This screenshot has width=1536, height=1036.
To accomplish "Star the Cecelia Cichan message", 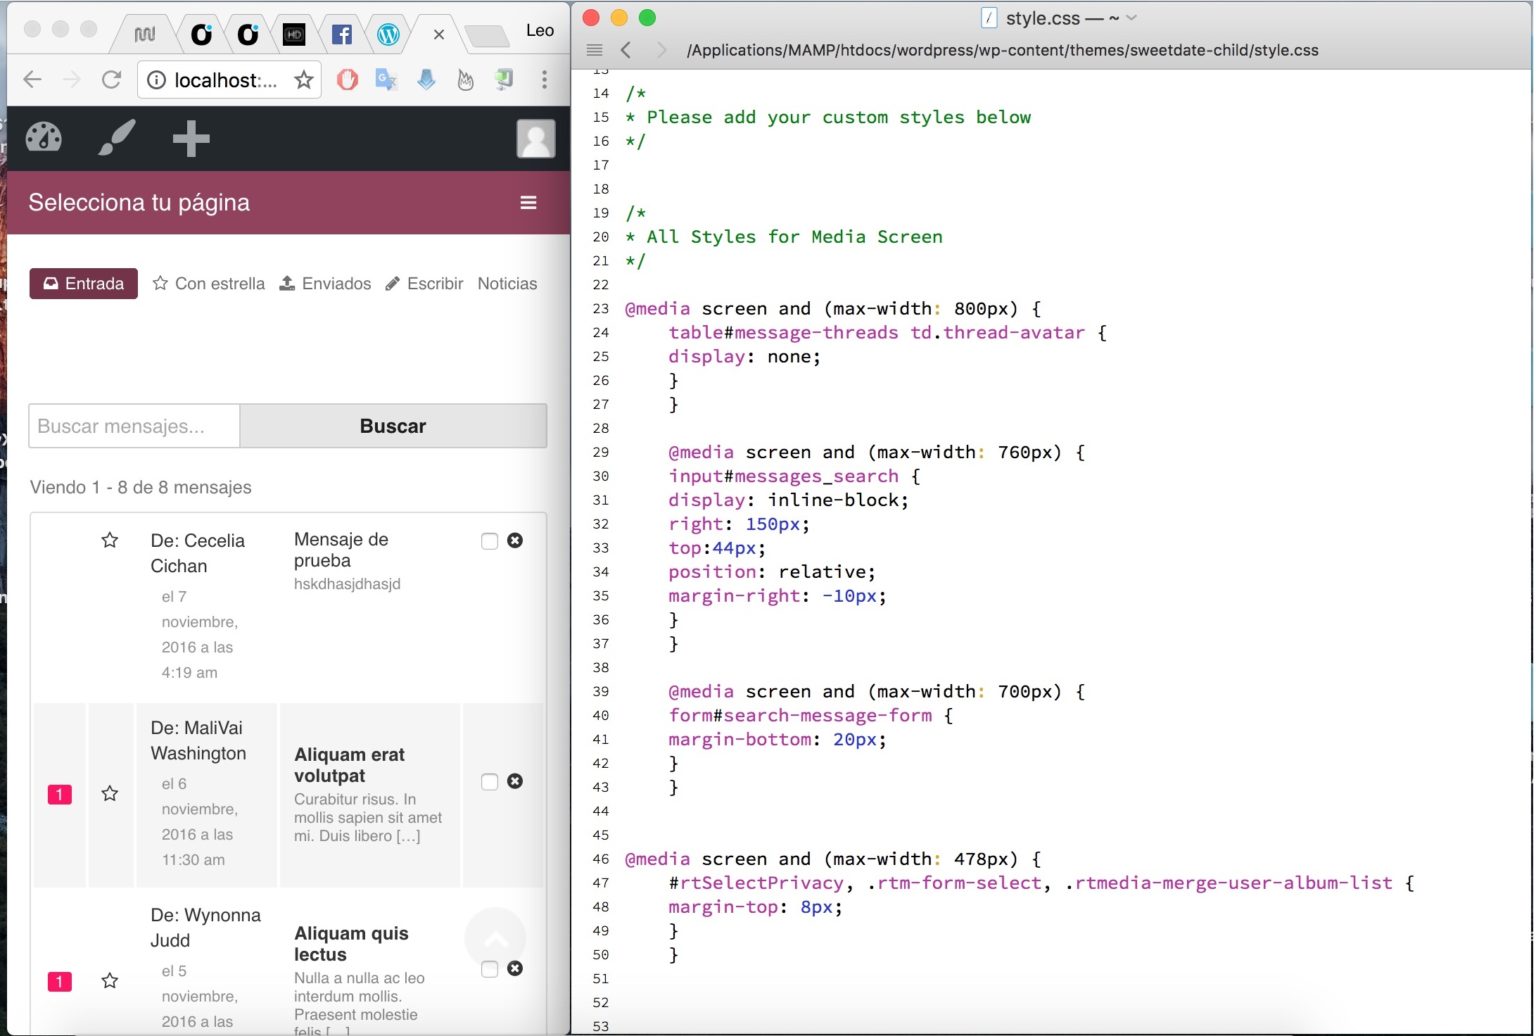I will tap(110, 540).
